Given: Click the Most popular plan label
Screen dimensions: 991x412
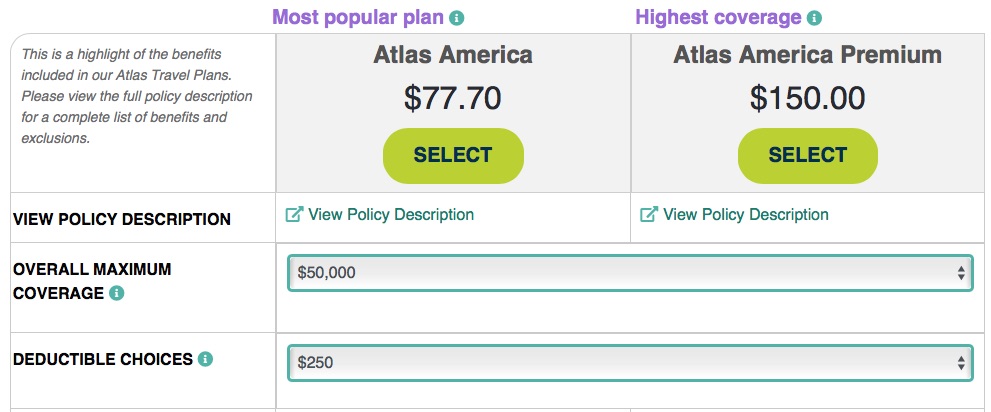Looking at the screenshot, I should click(358, 18).
